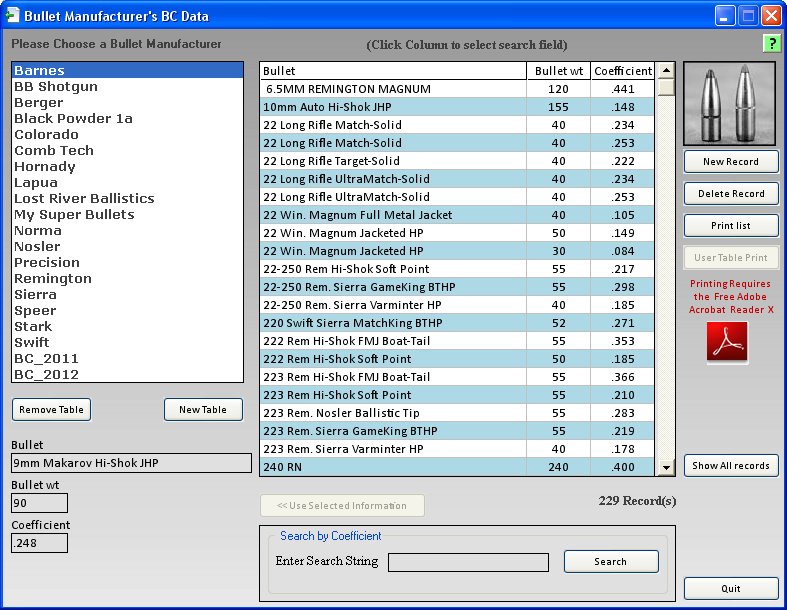Image resolution: width=787 pixels, height=610 pixels.
Task: Click the red Adobe Acrobat PDF icon
Action: click(727, 341)
